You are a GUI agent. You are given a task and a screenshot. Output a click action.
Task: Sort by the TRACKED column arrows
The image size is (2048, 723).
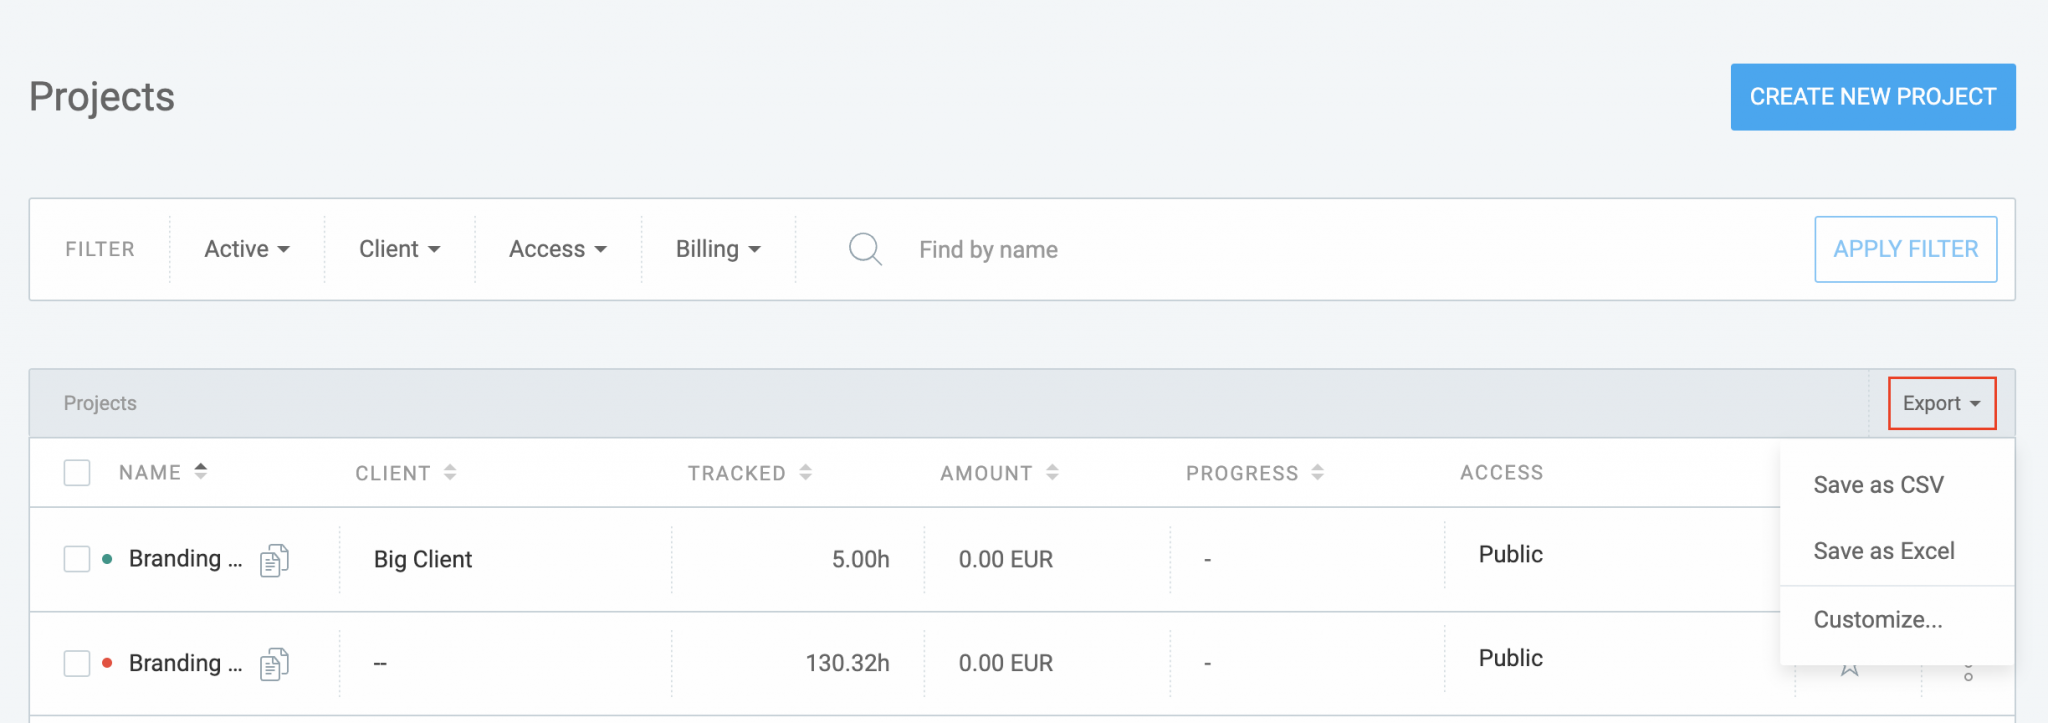[x=806, y=472]
